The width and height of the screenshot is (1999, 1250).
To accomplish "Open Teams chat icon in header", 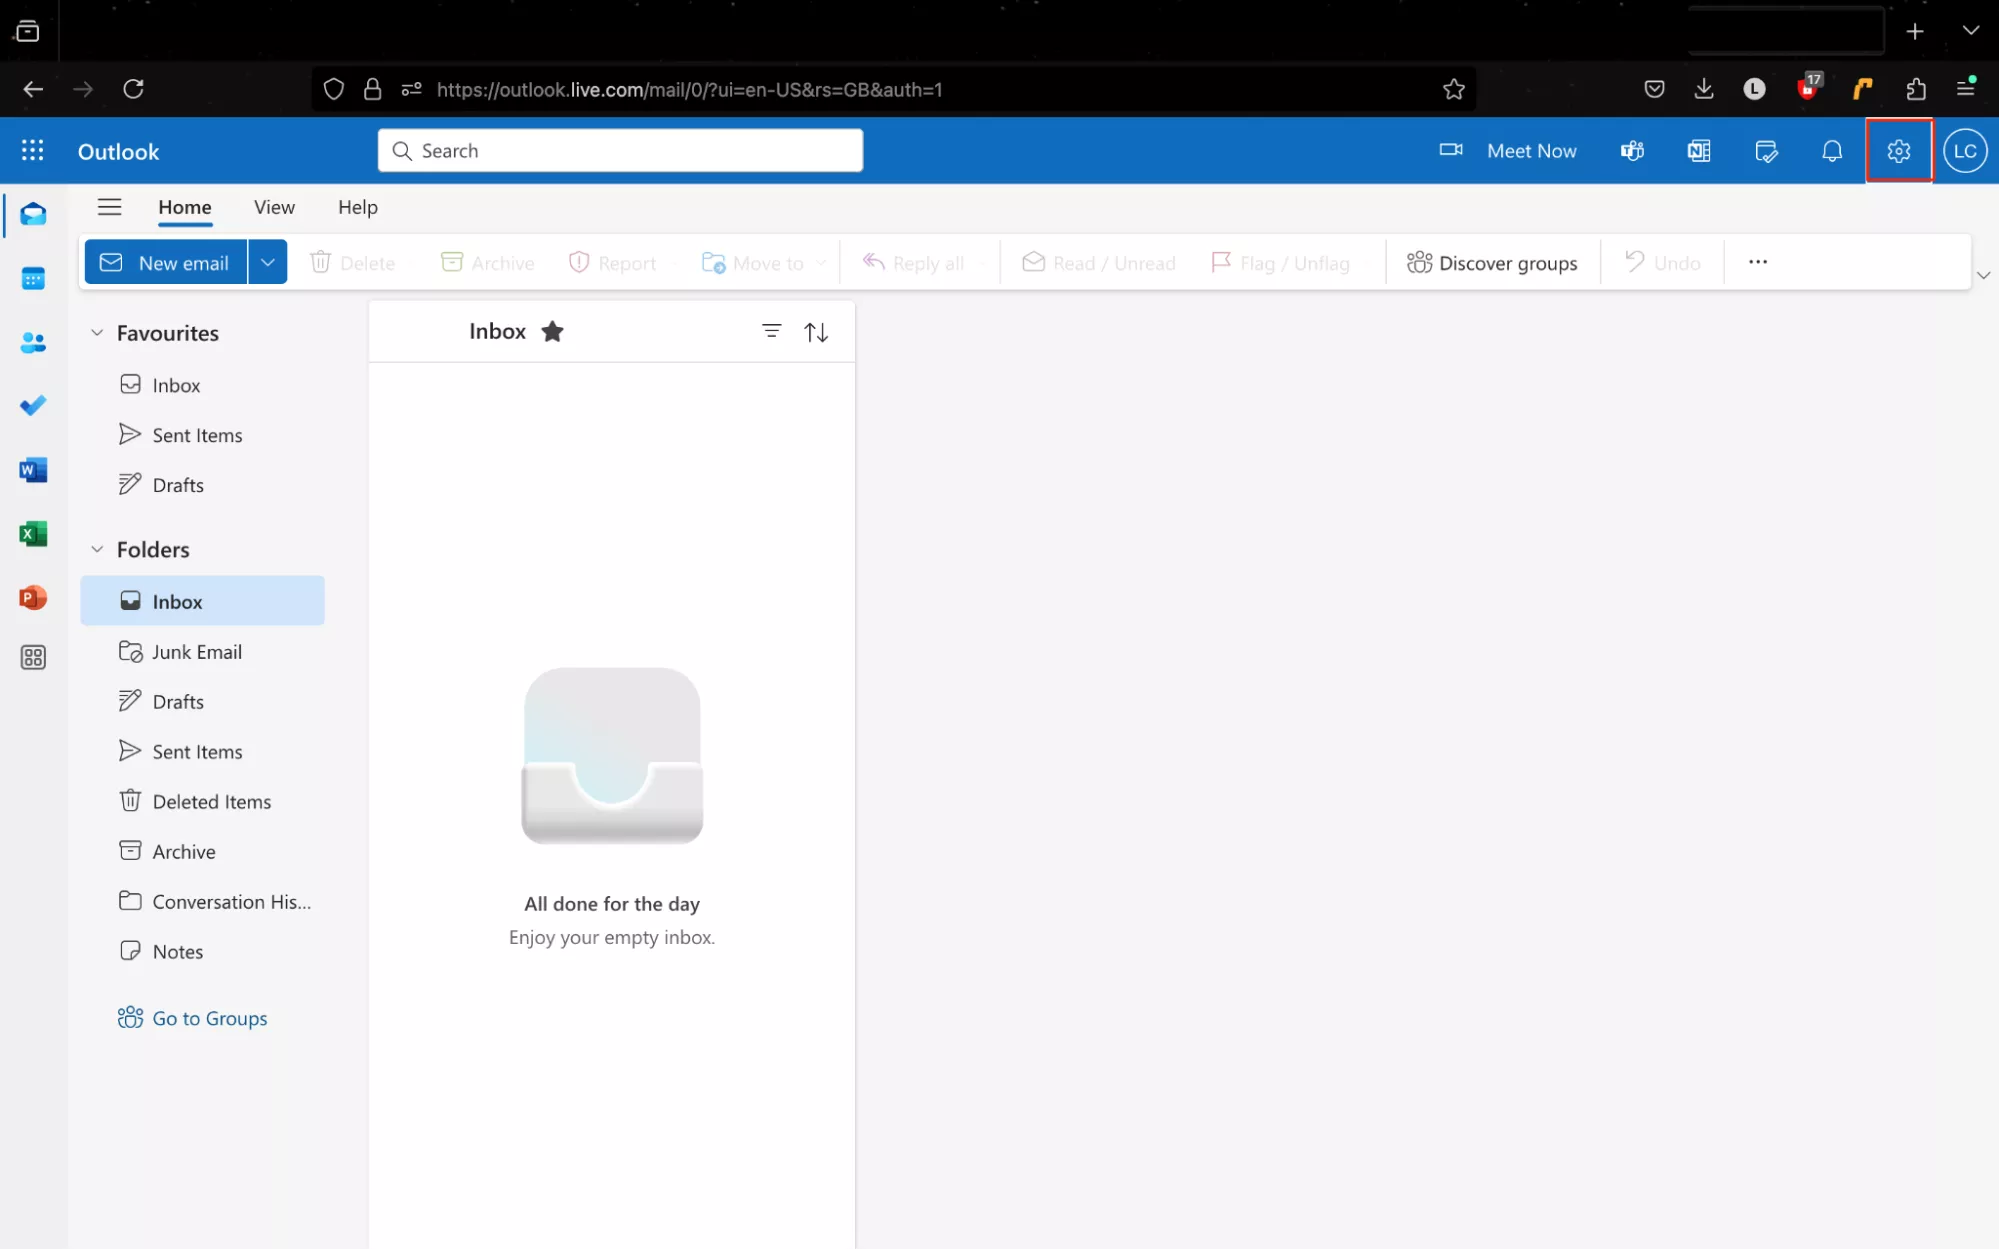I will point(1632,151).
